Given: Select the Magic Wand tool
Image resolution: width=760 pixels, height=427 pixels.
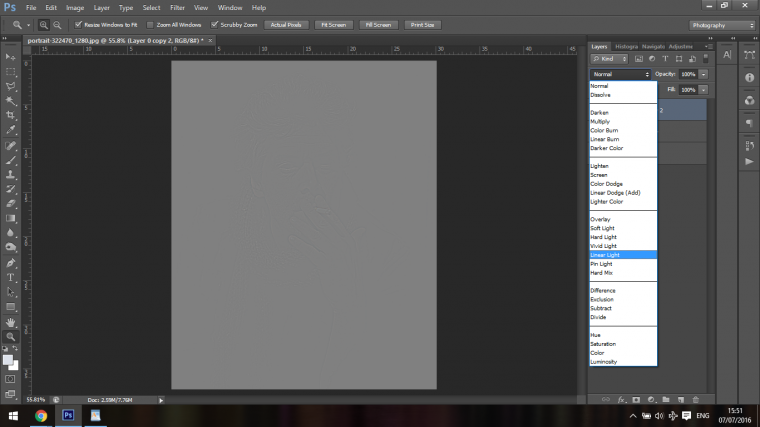Looking at the screenshot, I should (10, 101).
